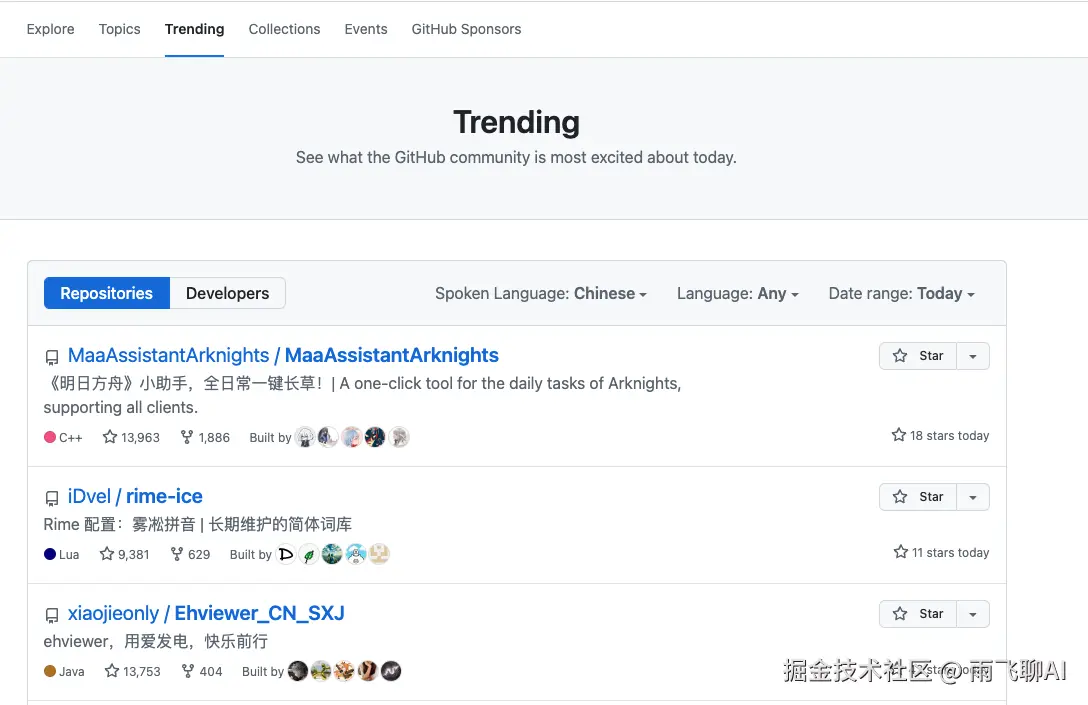Screen dimensions: 1088x705
Task: View the 1,886 forks of MaaAssistantArknights
Action: click(205, 437)
